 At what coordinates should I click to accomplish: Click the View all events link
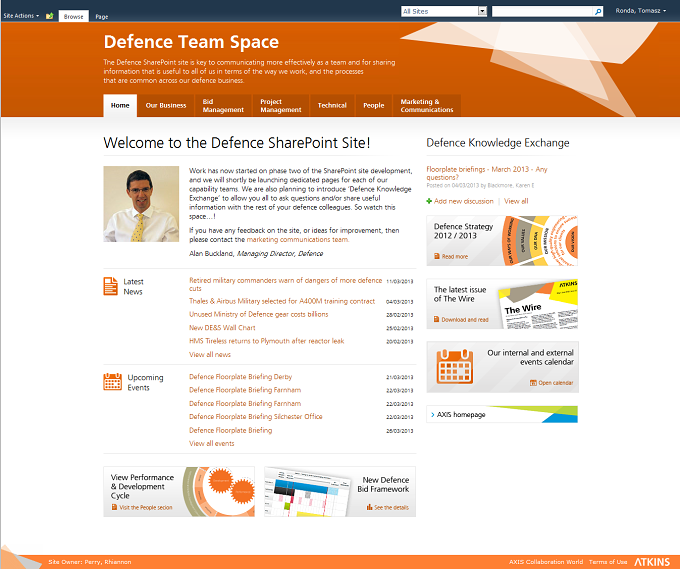212,444
